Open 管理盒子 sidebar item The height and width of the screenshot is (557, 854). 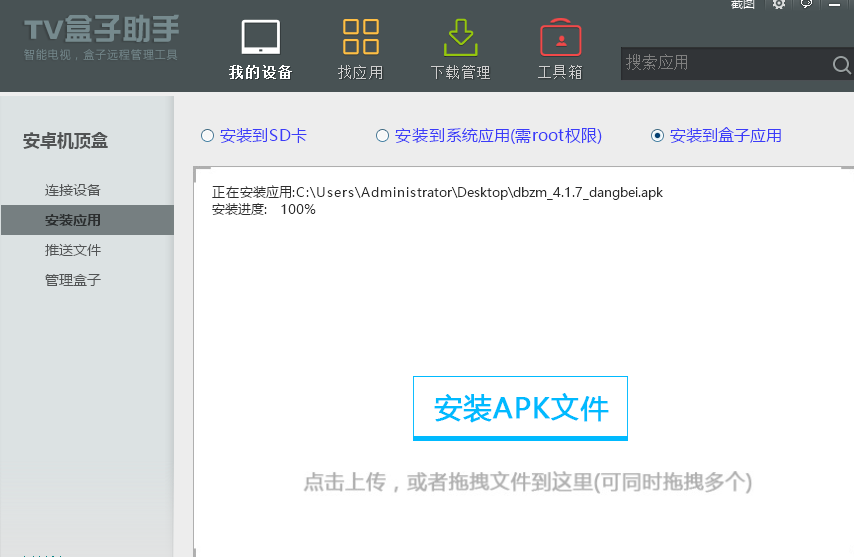click(x=73, y=280)
